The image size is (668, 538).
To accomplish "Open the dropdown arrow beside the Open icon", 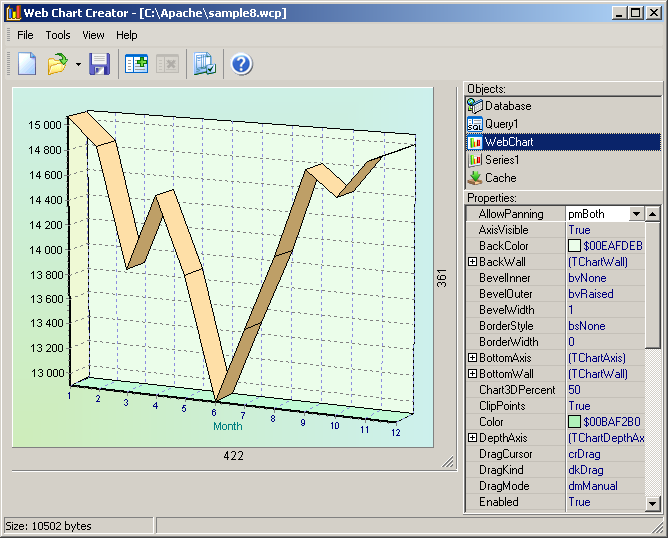I will [78, 65].
